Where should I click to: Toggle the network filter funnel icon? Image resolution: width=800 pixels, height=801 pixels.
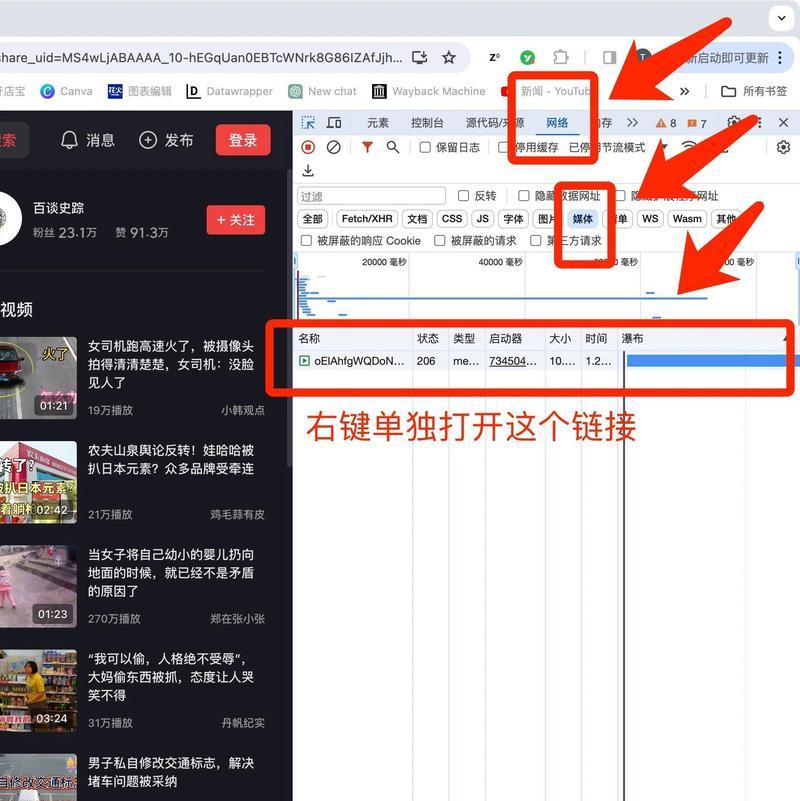point(367,148)
